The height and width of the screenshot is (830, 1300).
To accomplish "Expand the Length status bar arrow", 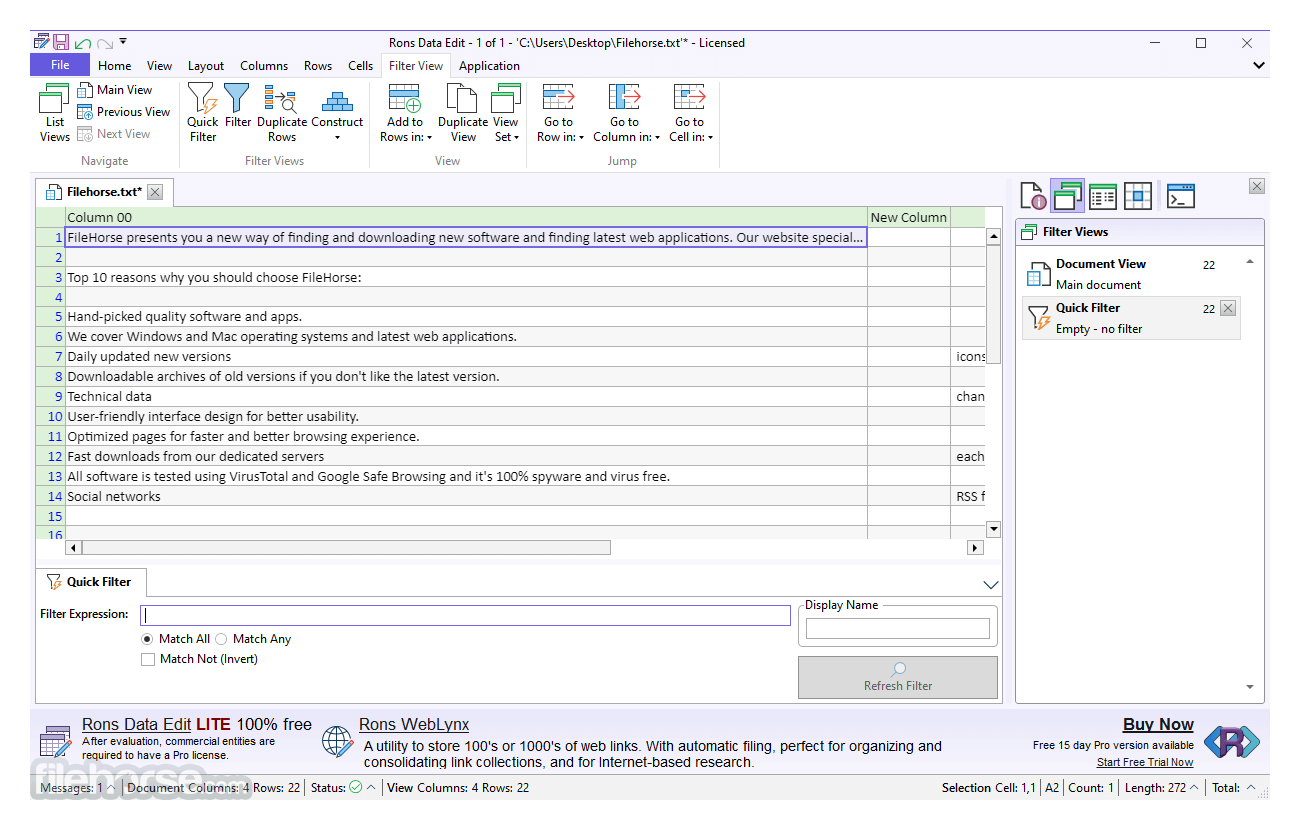I will pos(1194,788).
